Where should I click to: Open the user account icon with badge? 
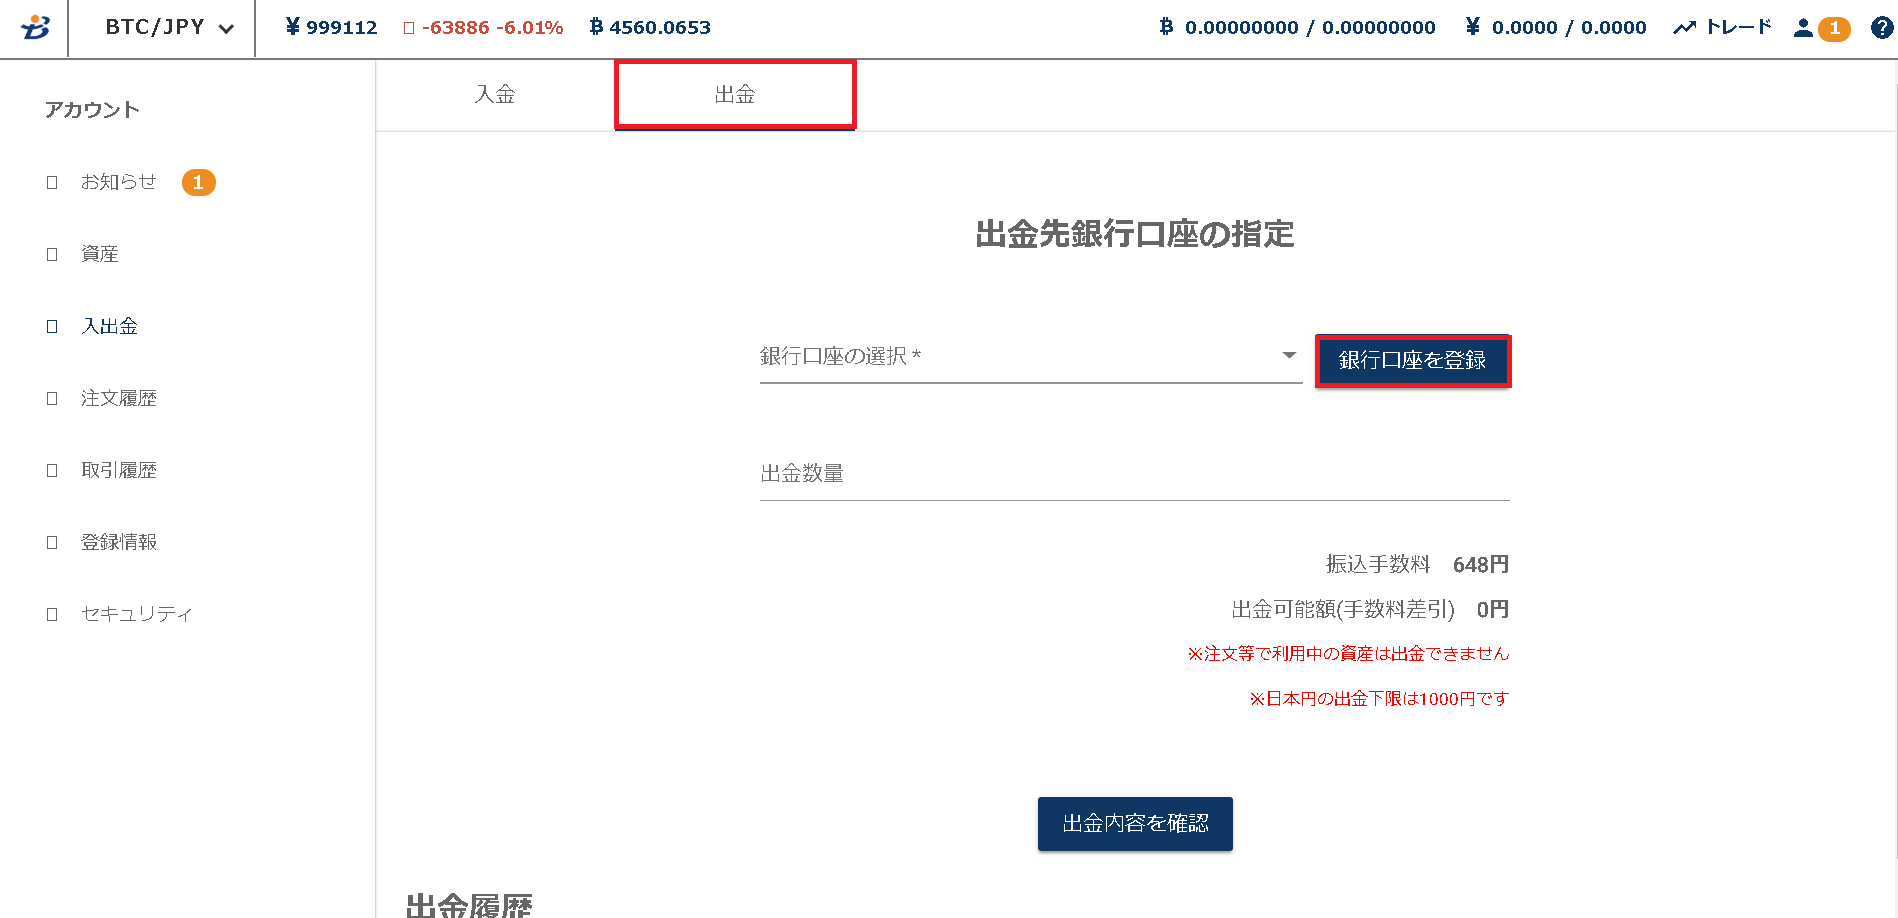[x=1821, y=28]
